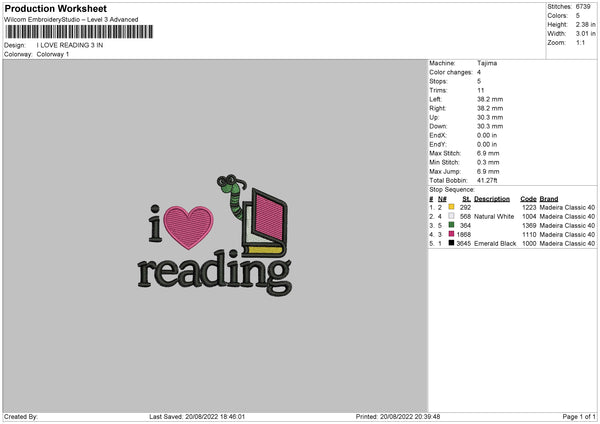Click the Up value 30.3 mm
The image size is (600, 424).
tap(490, 117)
